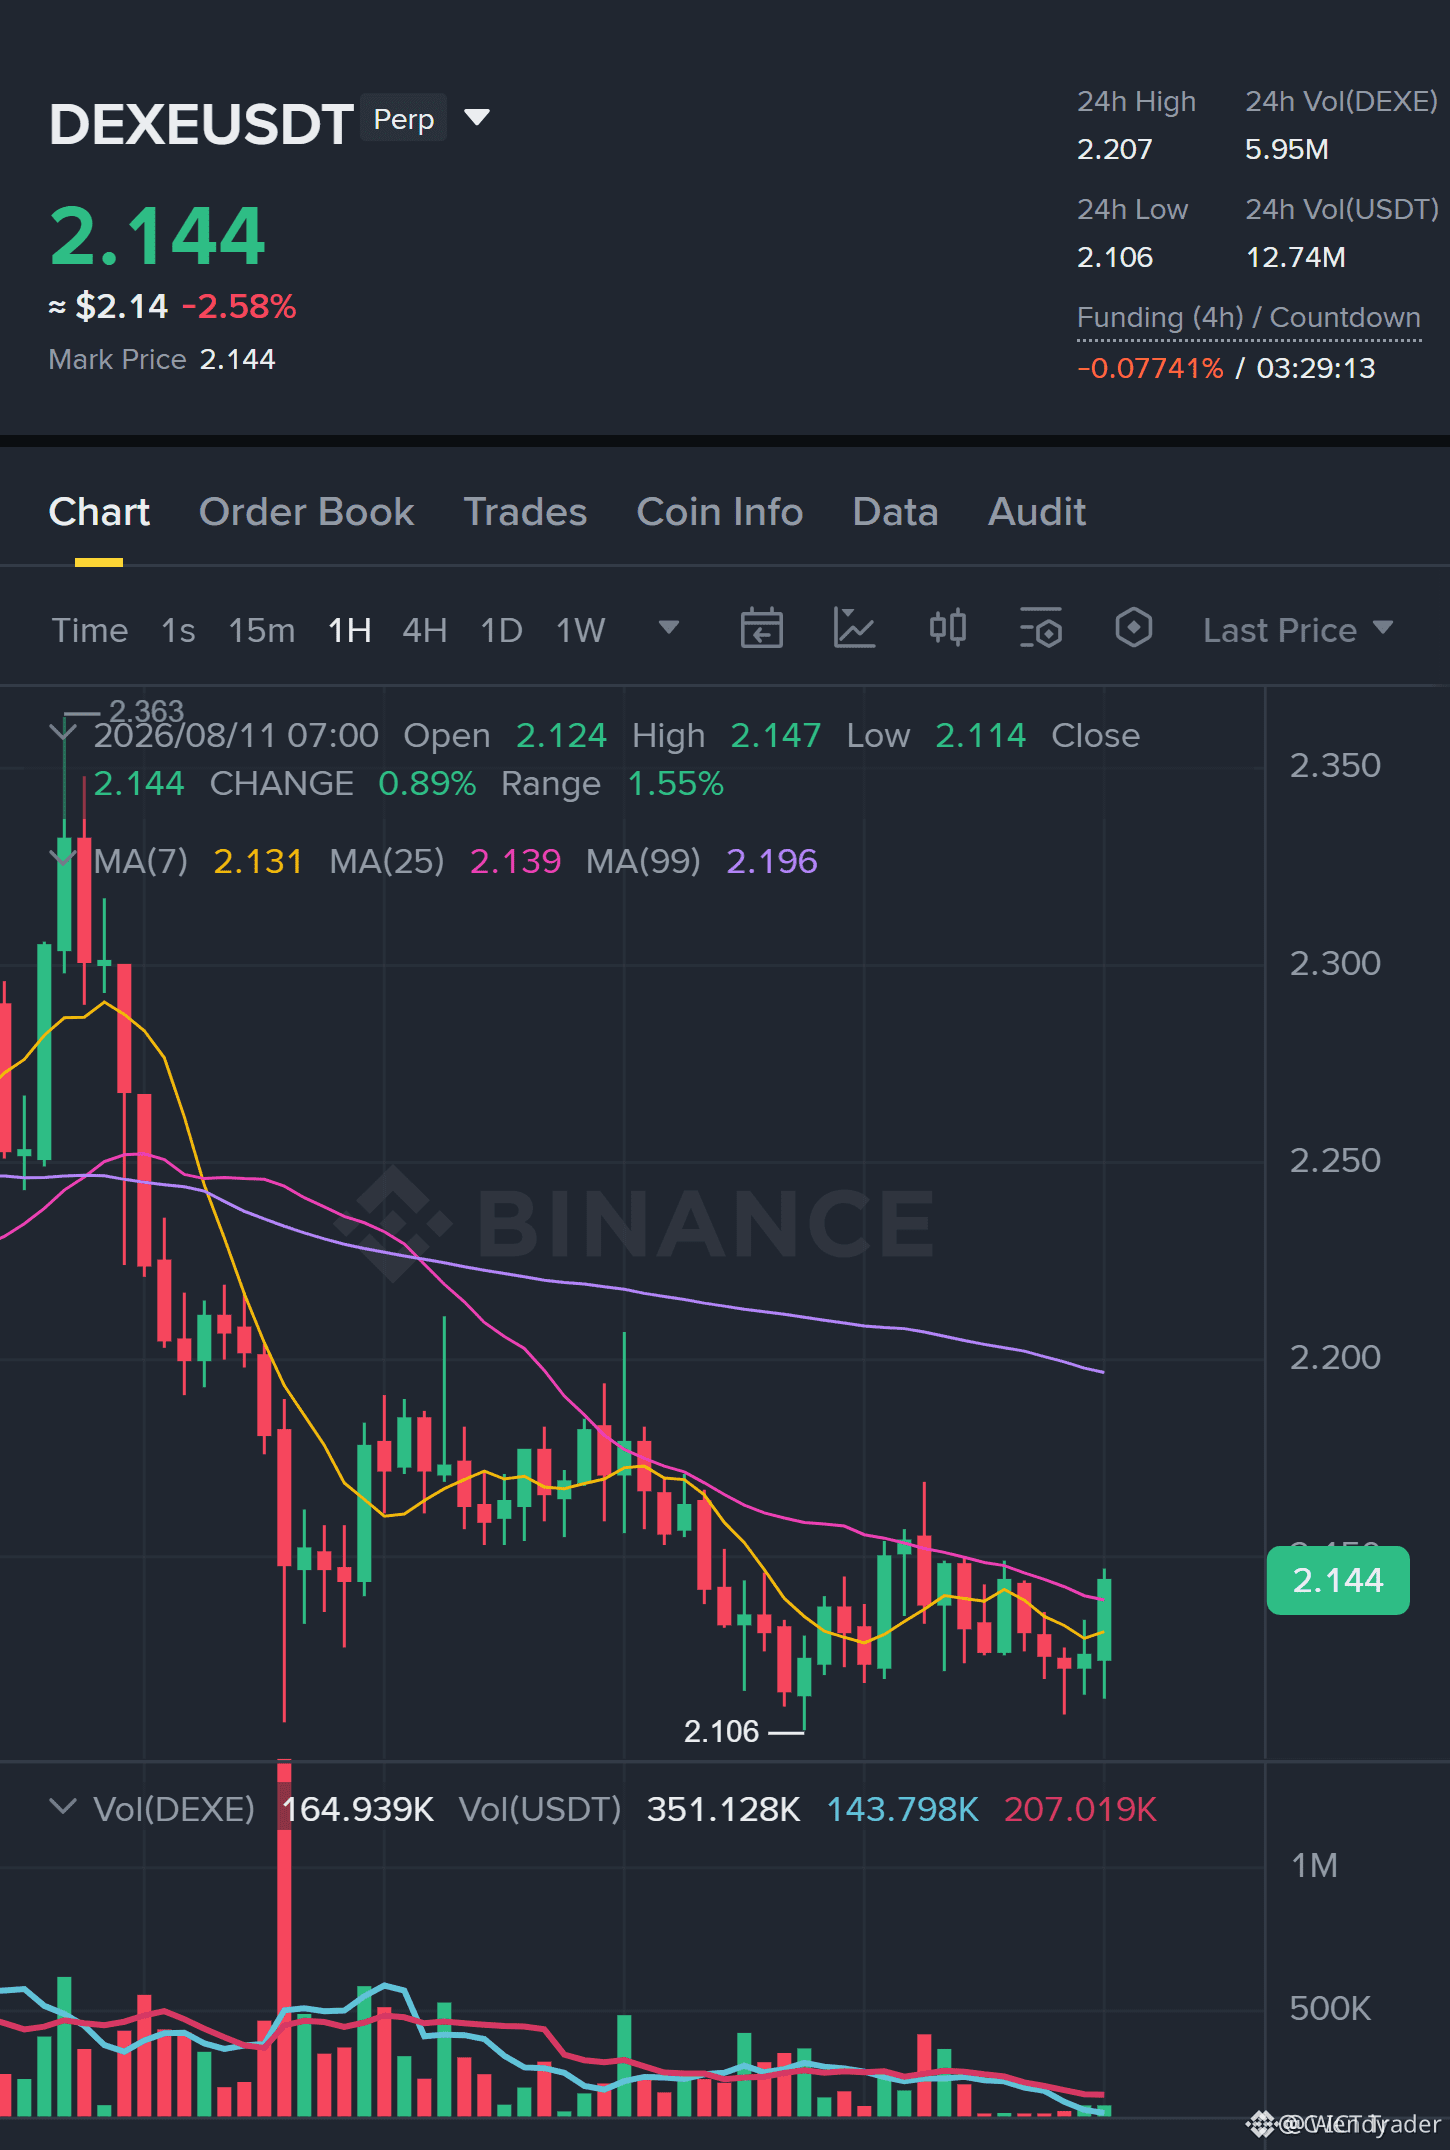This screenshot has width=1450, height=2150.
Task: Open the Audit tab
Action: 1037,512
